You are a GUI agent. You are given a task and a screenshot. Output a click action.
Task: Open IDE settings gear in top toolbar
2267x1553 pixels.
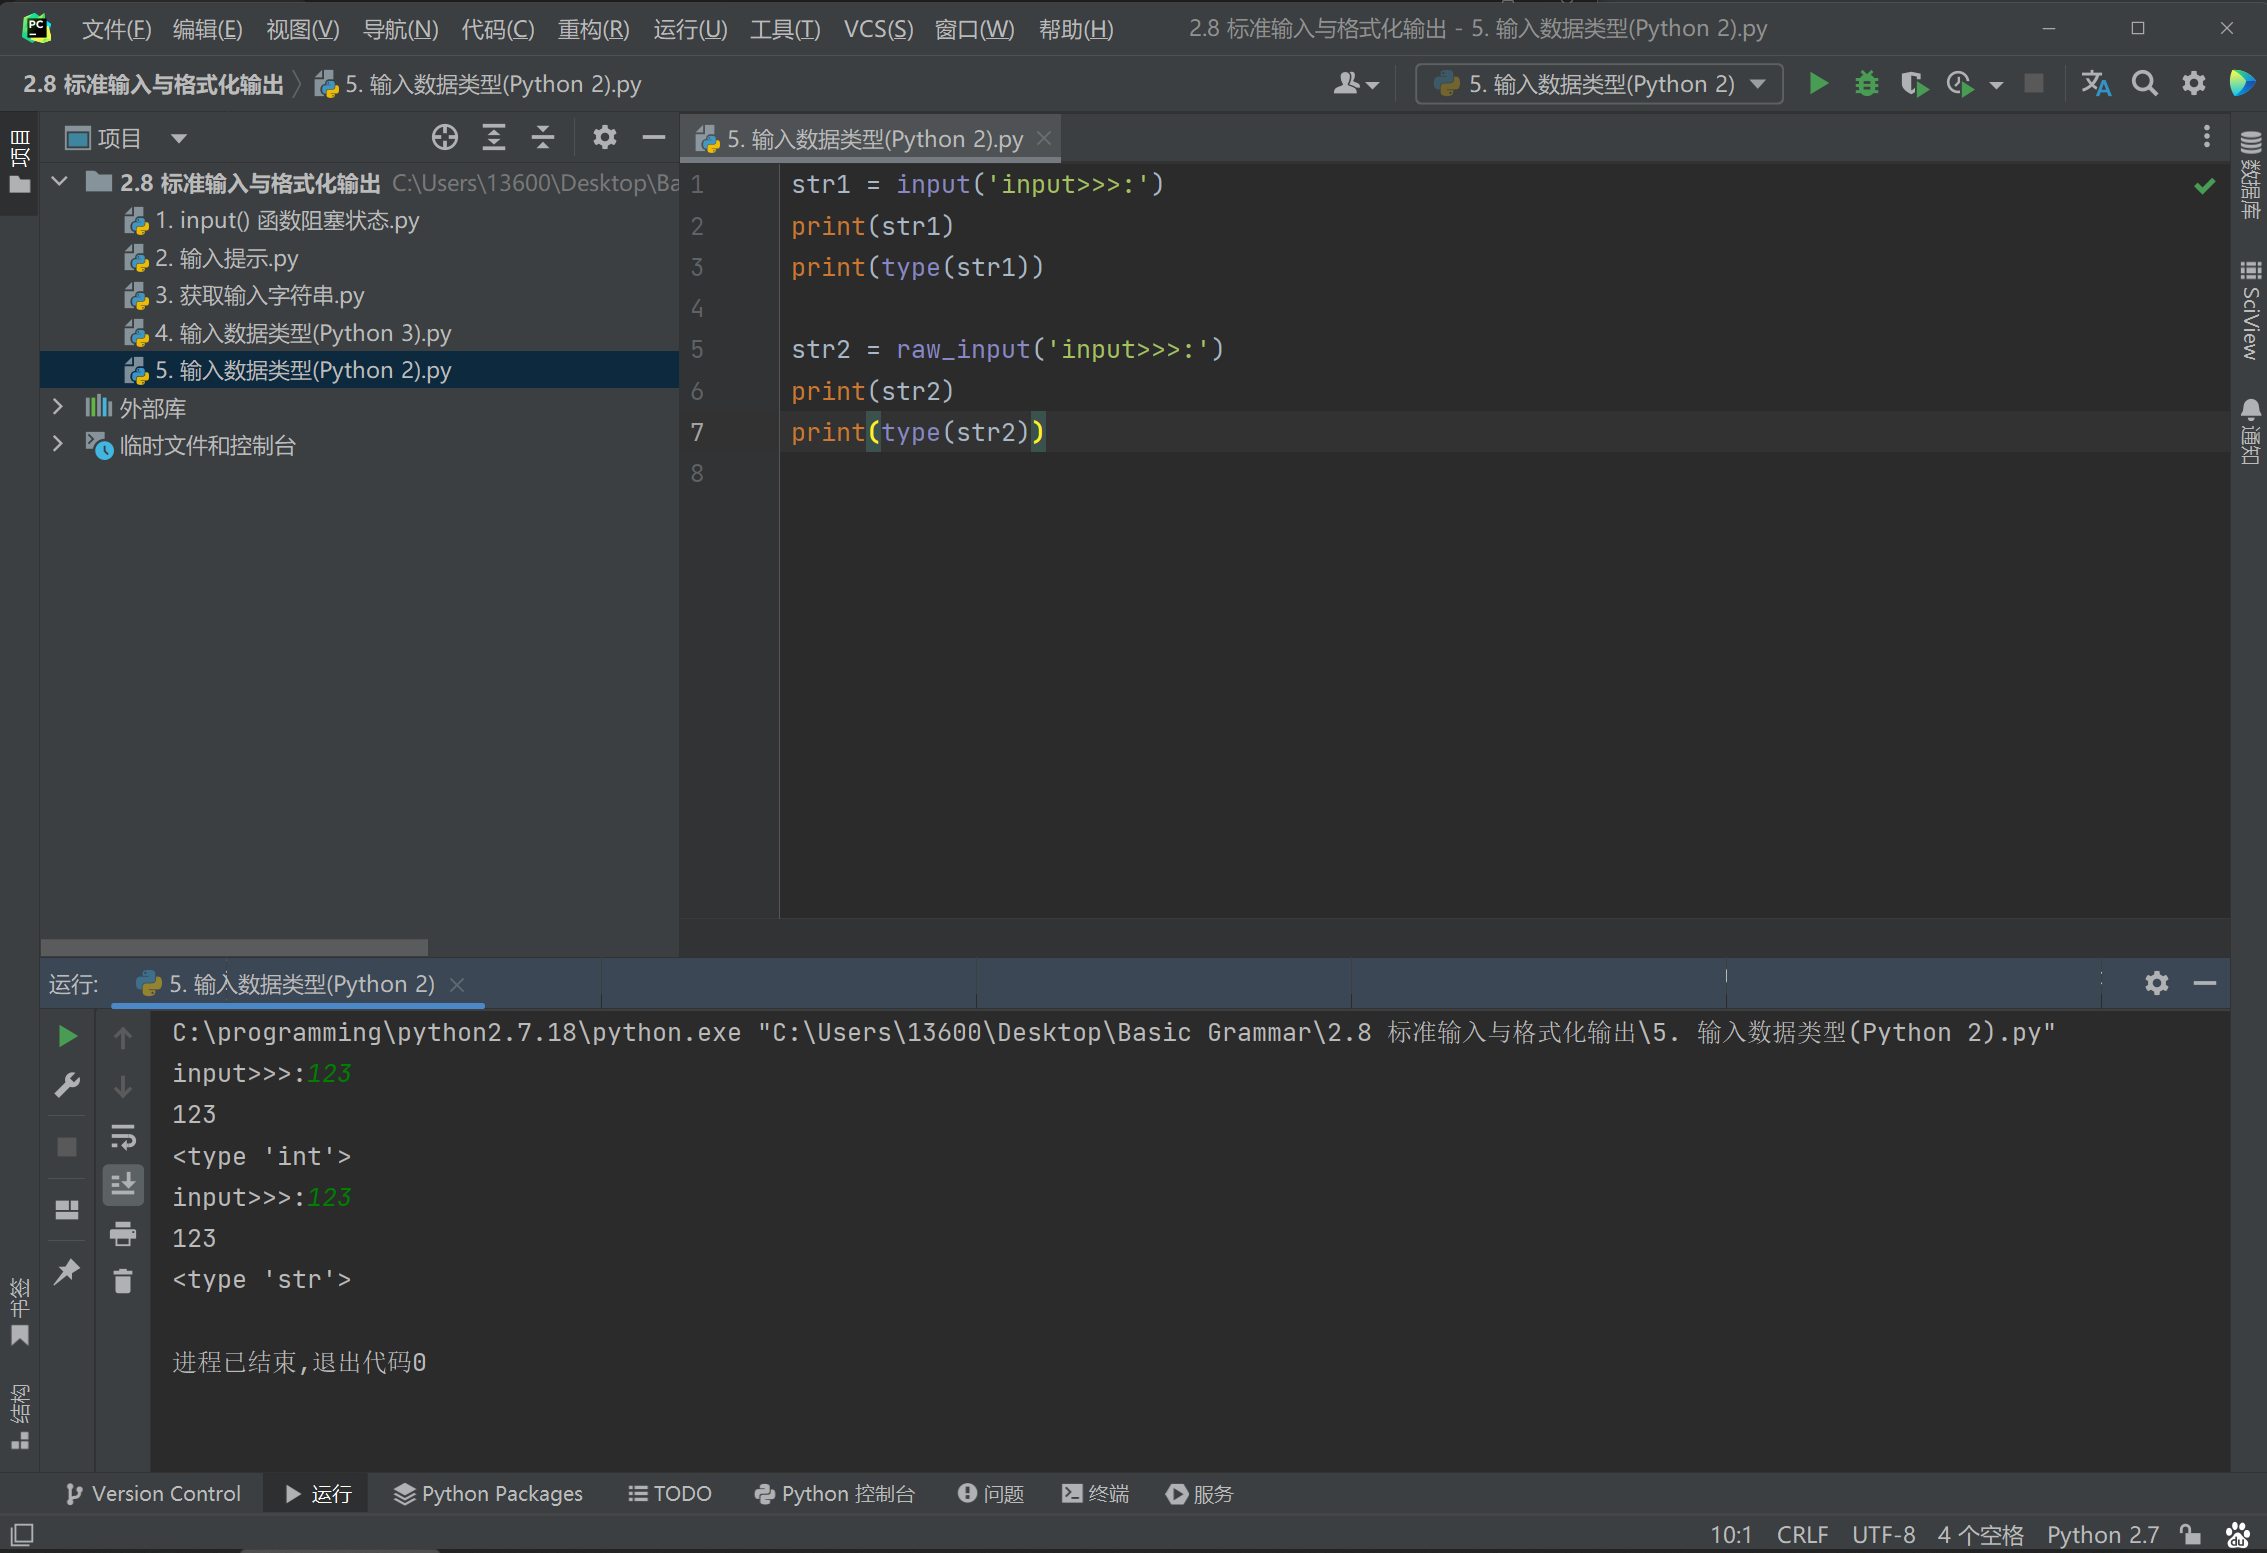2193,84
